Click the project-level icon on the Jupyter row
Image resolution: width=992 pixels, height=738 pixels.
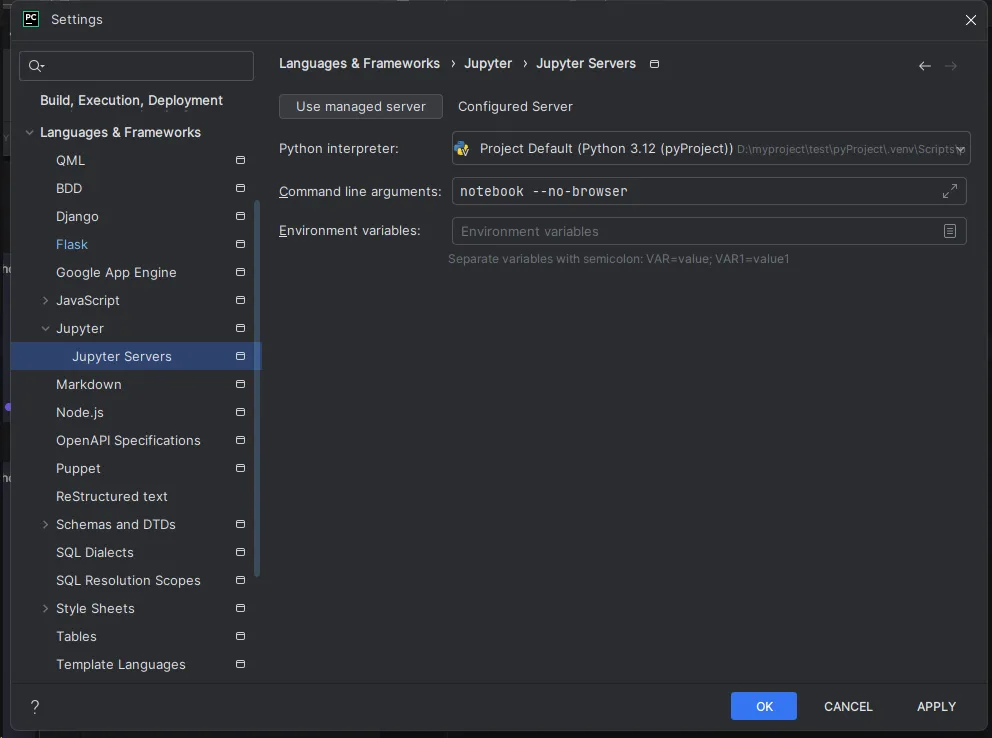pyautogui.click(x=240, y=328)
